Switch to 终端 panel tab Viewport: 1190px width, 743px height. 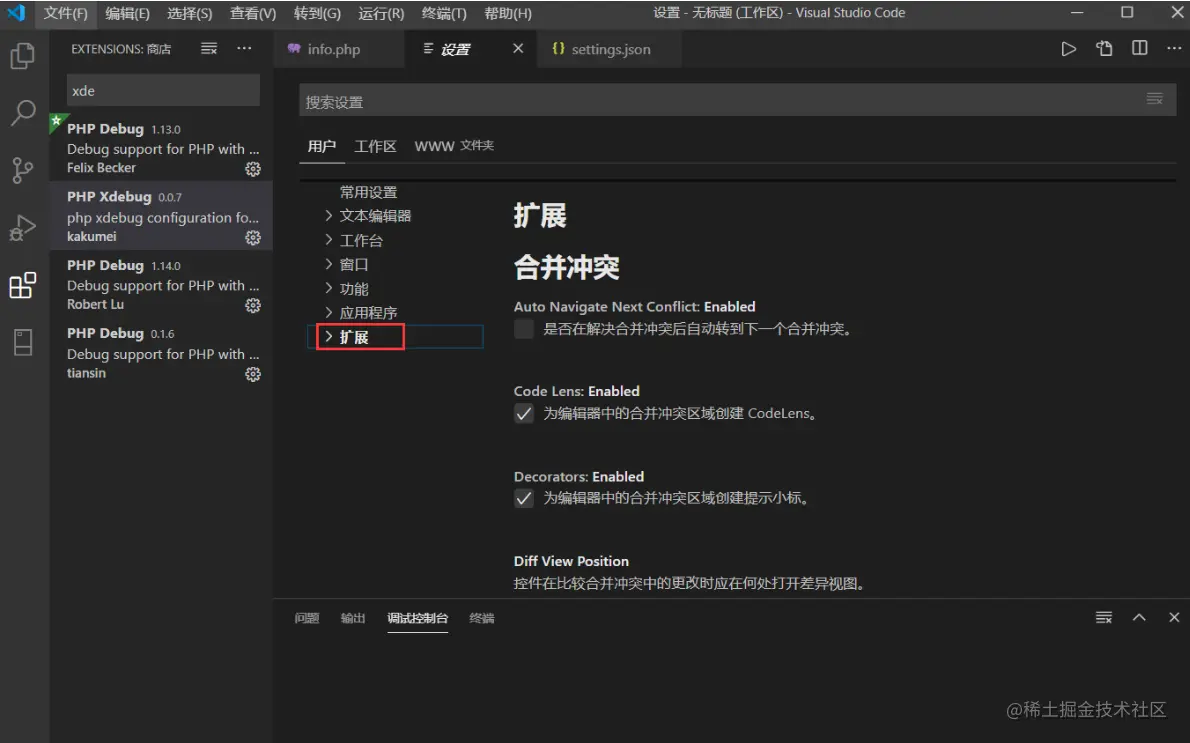pyautogui.click(x=482, y=618)
